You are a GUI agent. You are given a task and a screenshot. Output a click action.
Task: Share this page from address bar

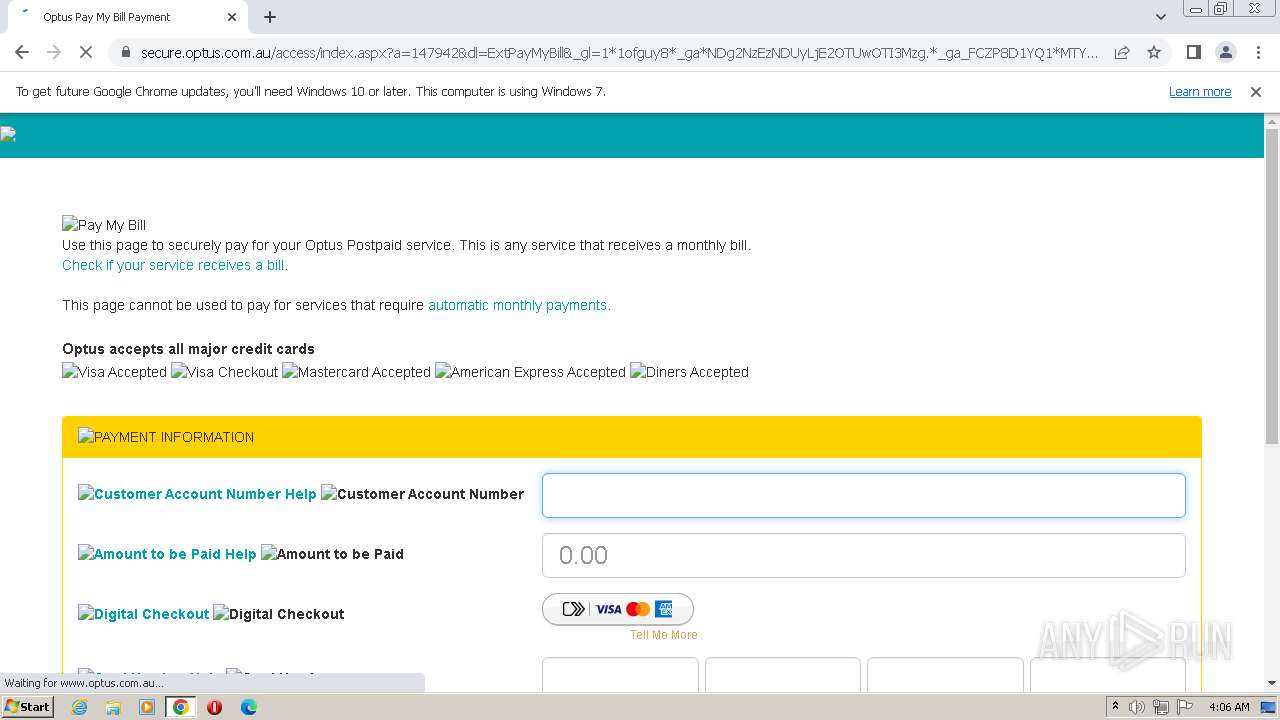point(1122,52)
